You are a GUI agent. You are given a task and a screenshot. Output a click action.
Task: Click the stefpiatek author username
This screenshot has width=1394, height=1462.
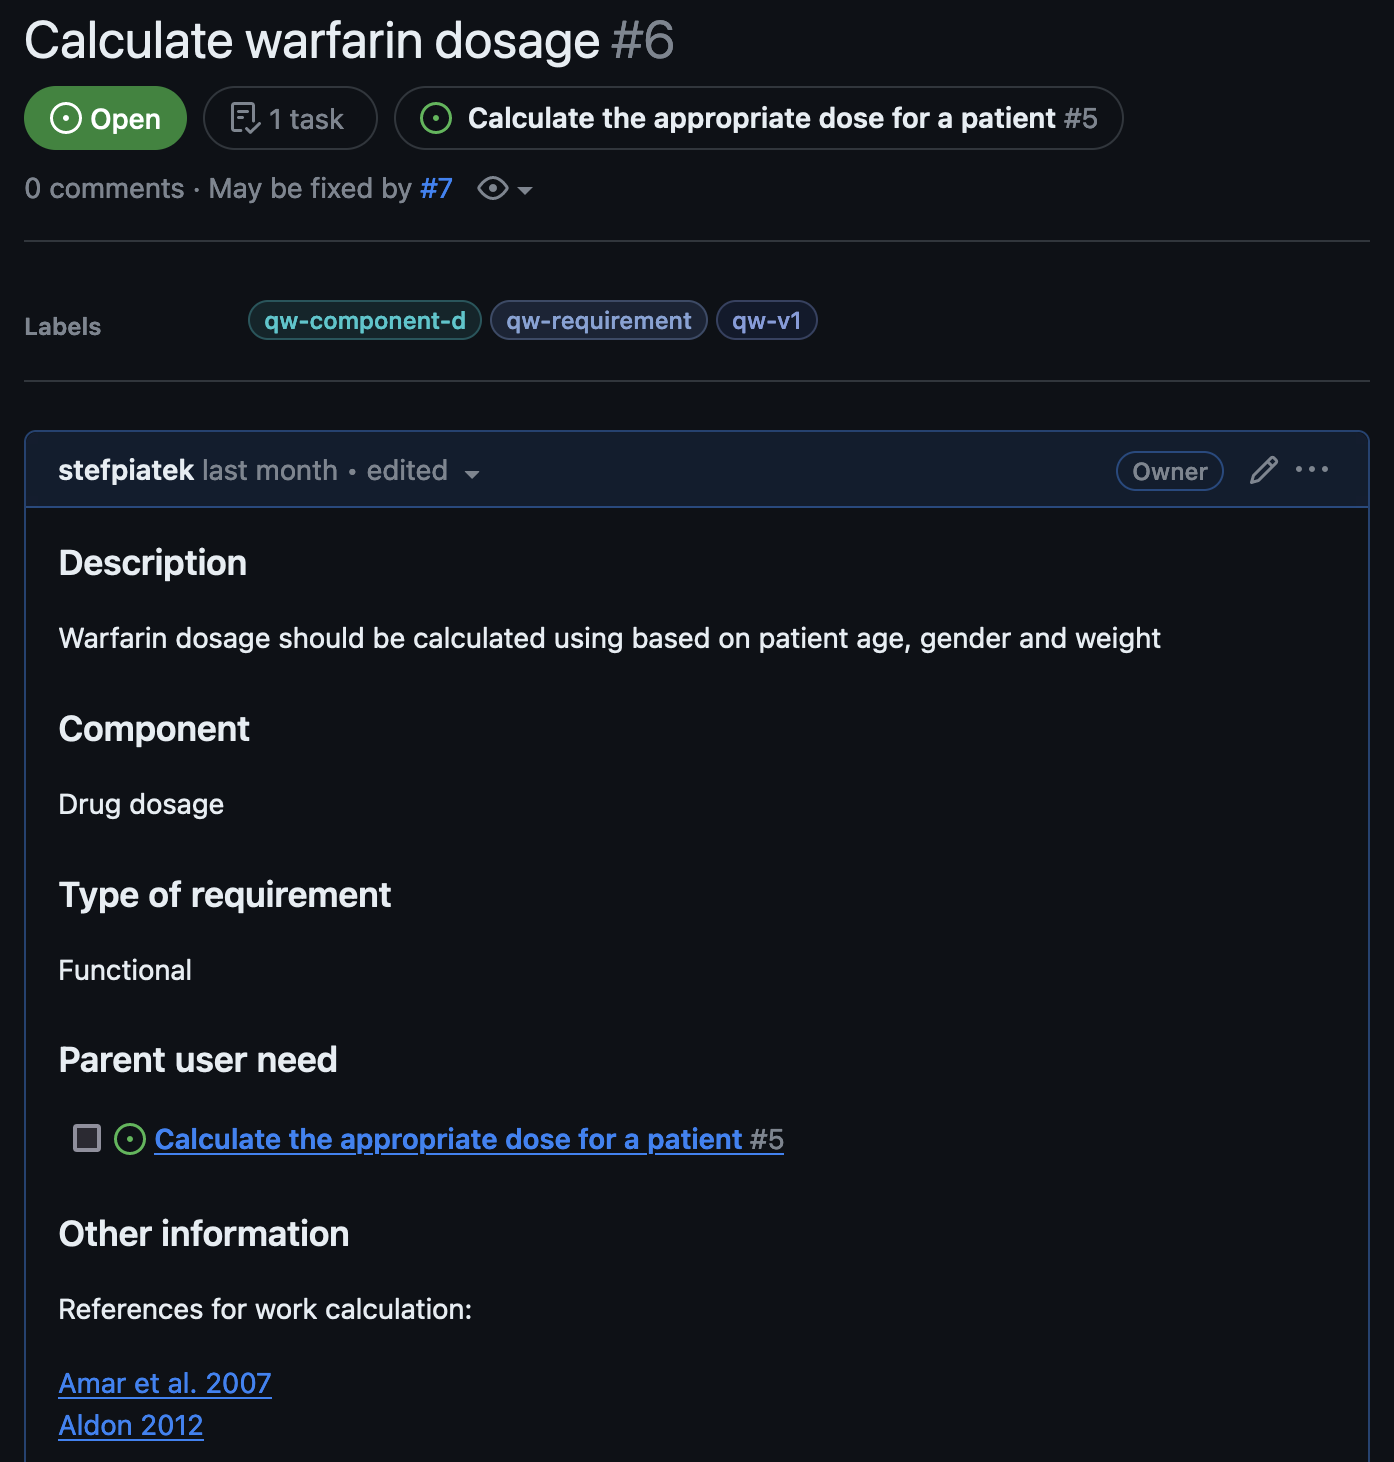(126, 470)
